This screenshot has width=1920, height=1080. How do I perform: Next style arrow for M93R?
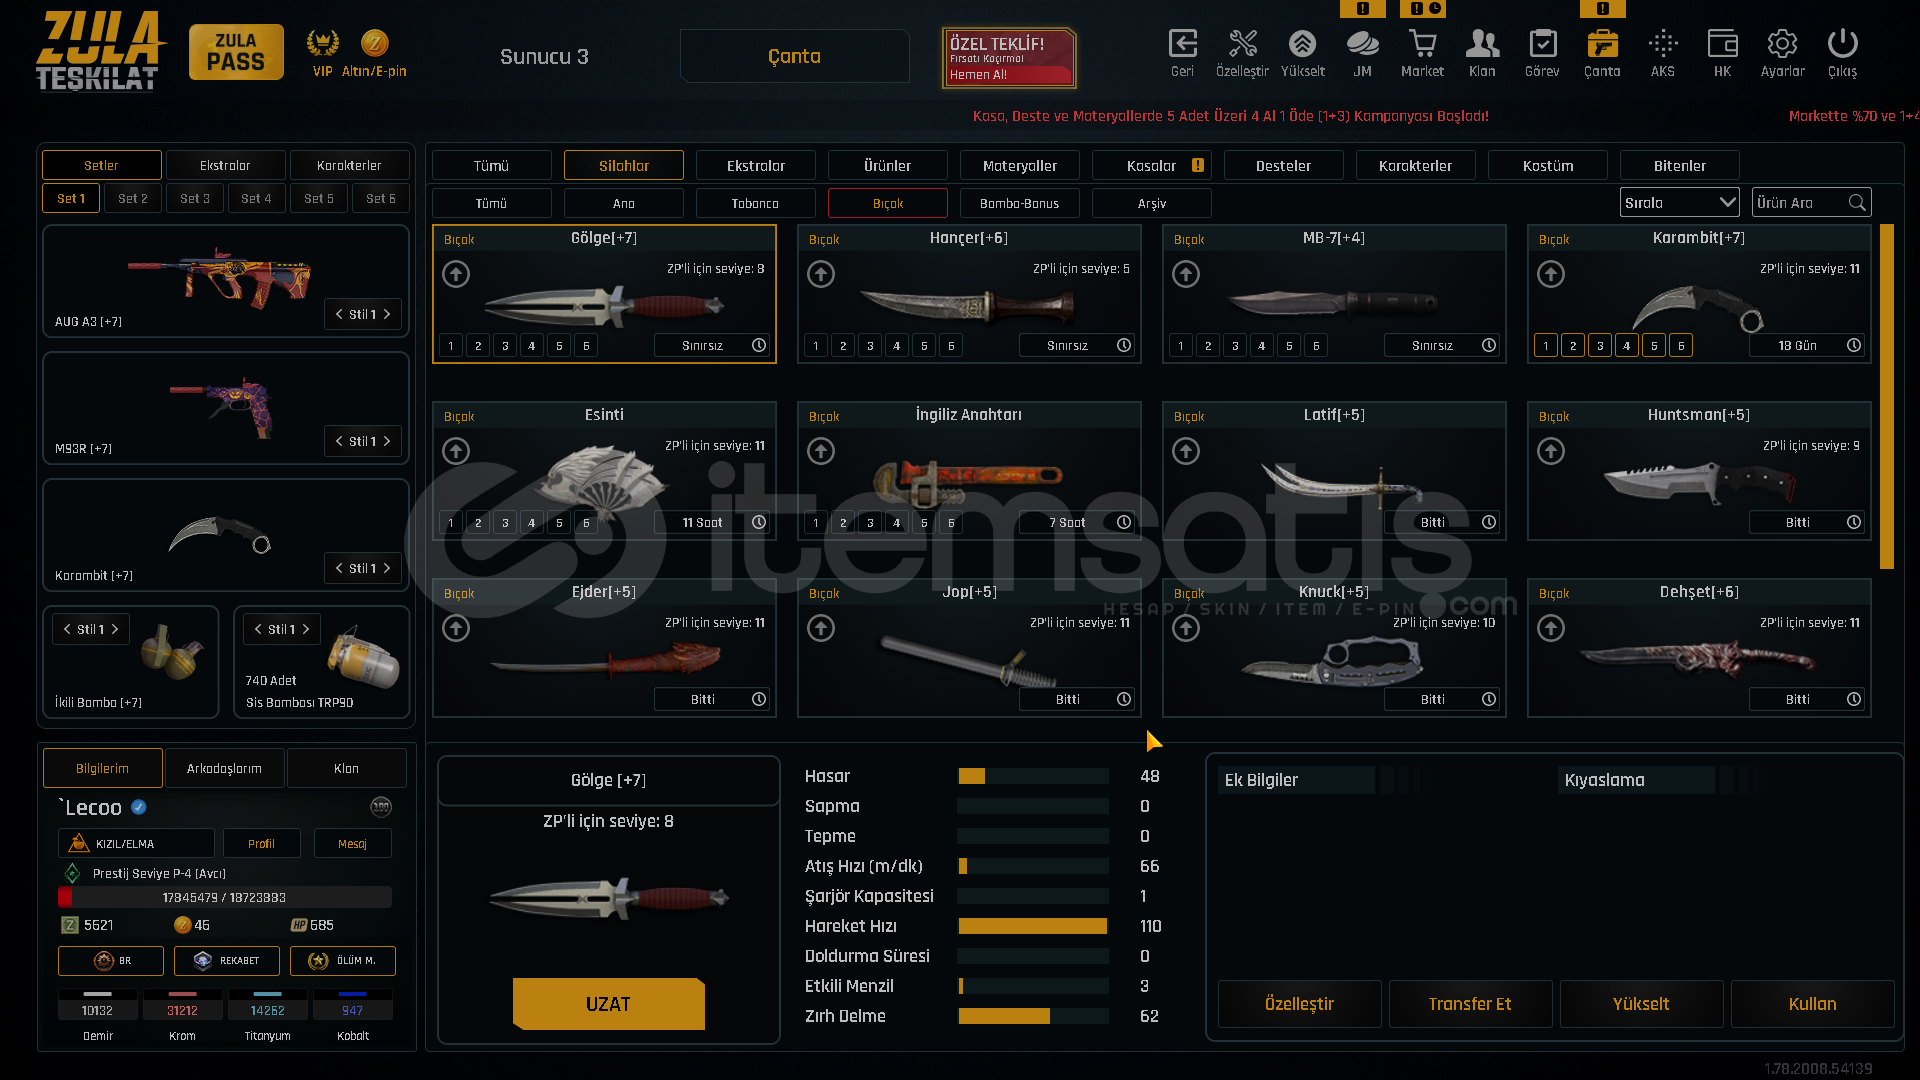click(x=388, y=441)
